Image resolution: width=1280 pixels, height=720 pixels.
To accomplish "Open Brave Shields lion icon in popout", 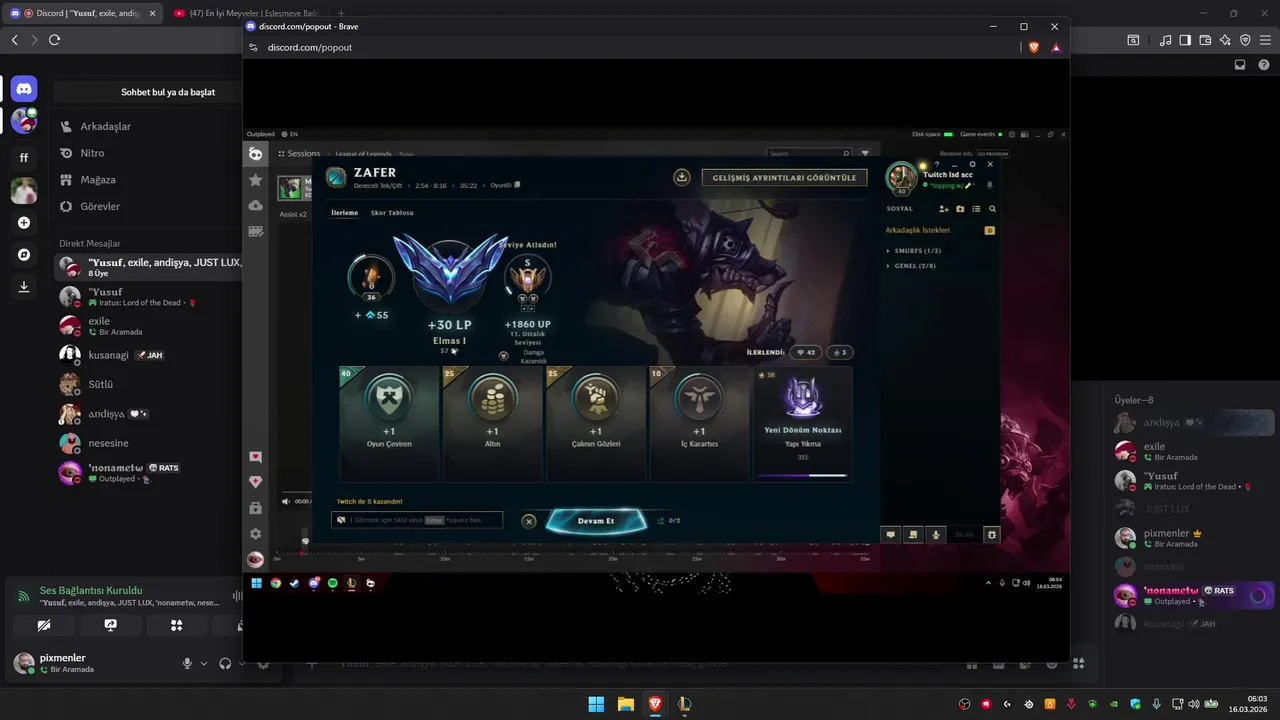I will (x=1034, y=47).
